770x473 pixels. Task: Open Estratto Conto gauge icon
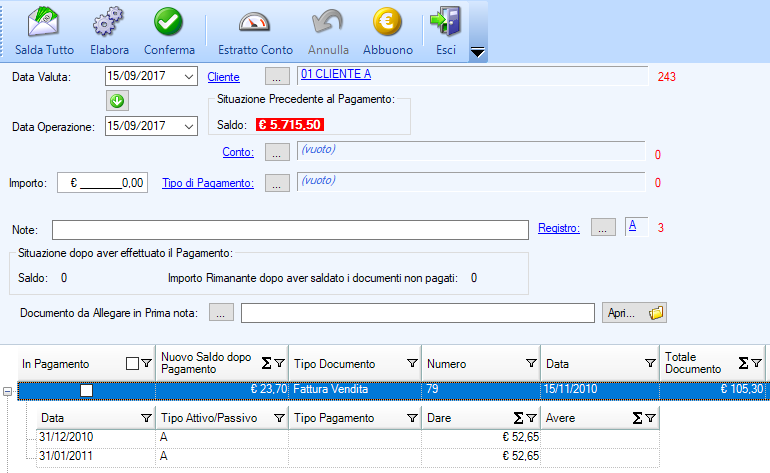255,22
